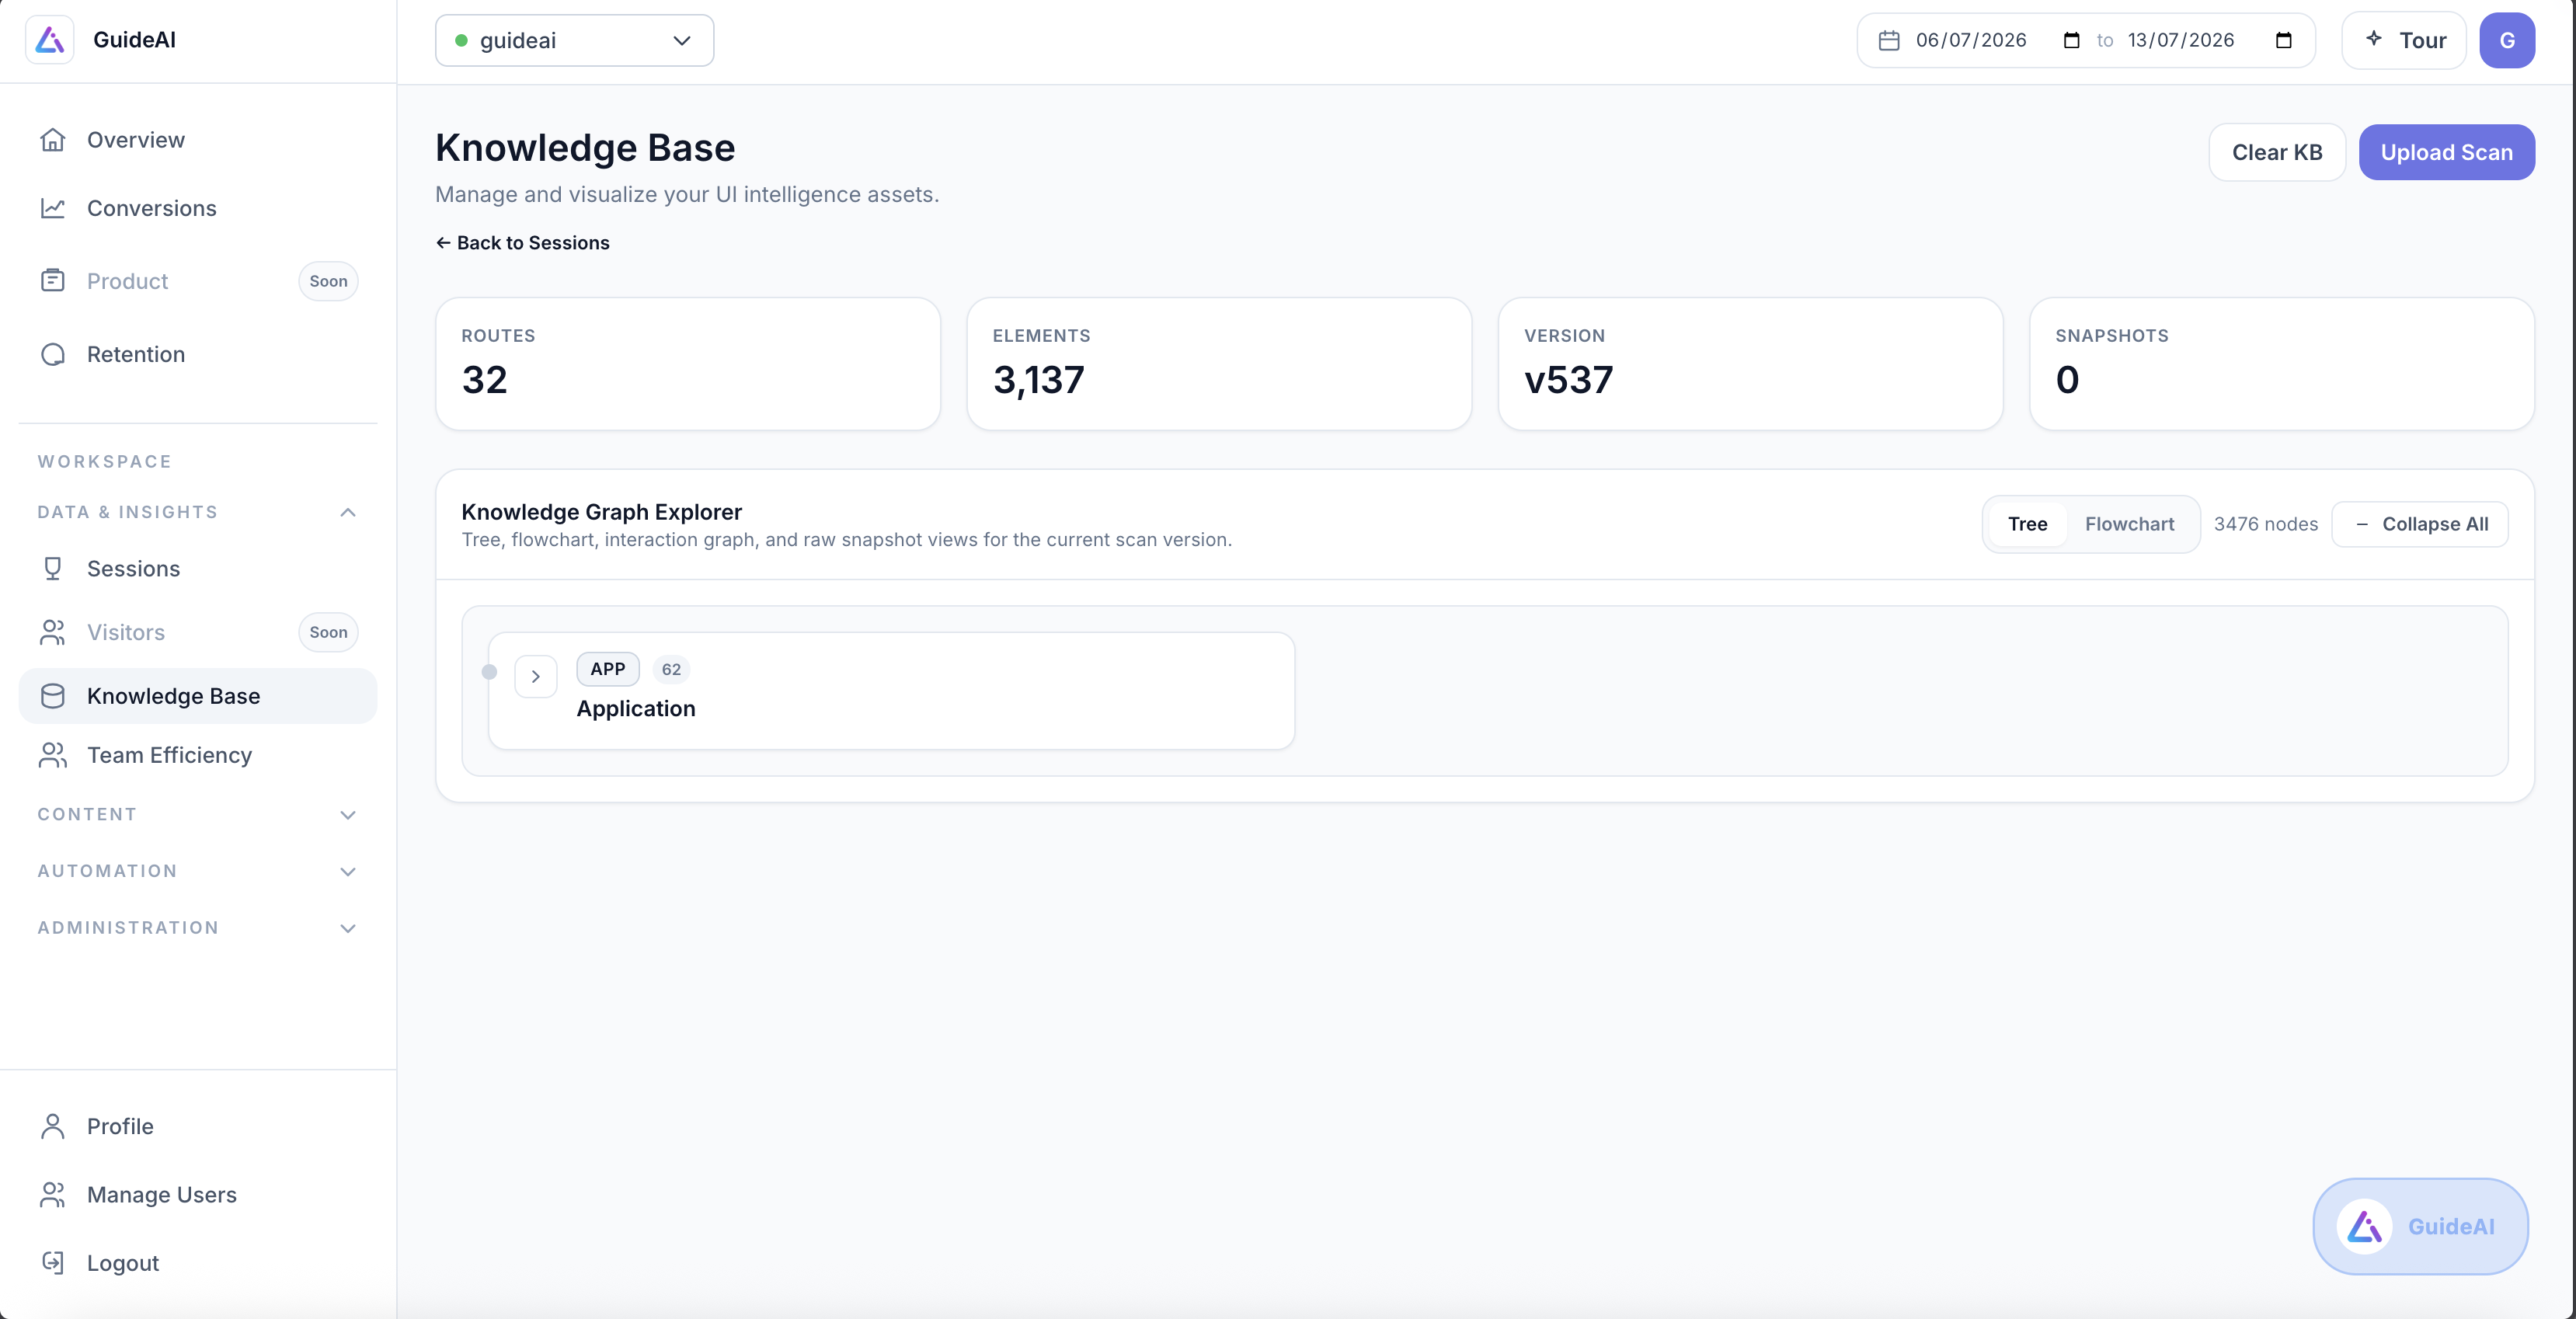Switch to Flowchart view
This screenshot has width=2576, height=1319.
coord(2129,524)
